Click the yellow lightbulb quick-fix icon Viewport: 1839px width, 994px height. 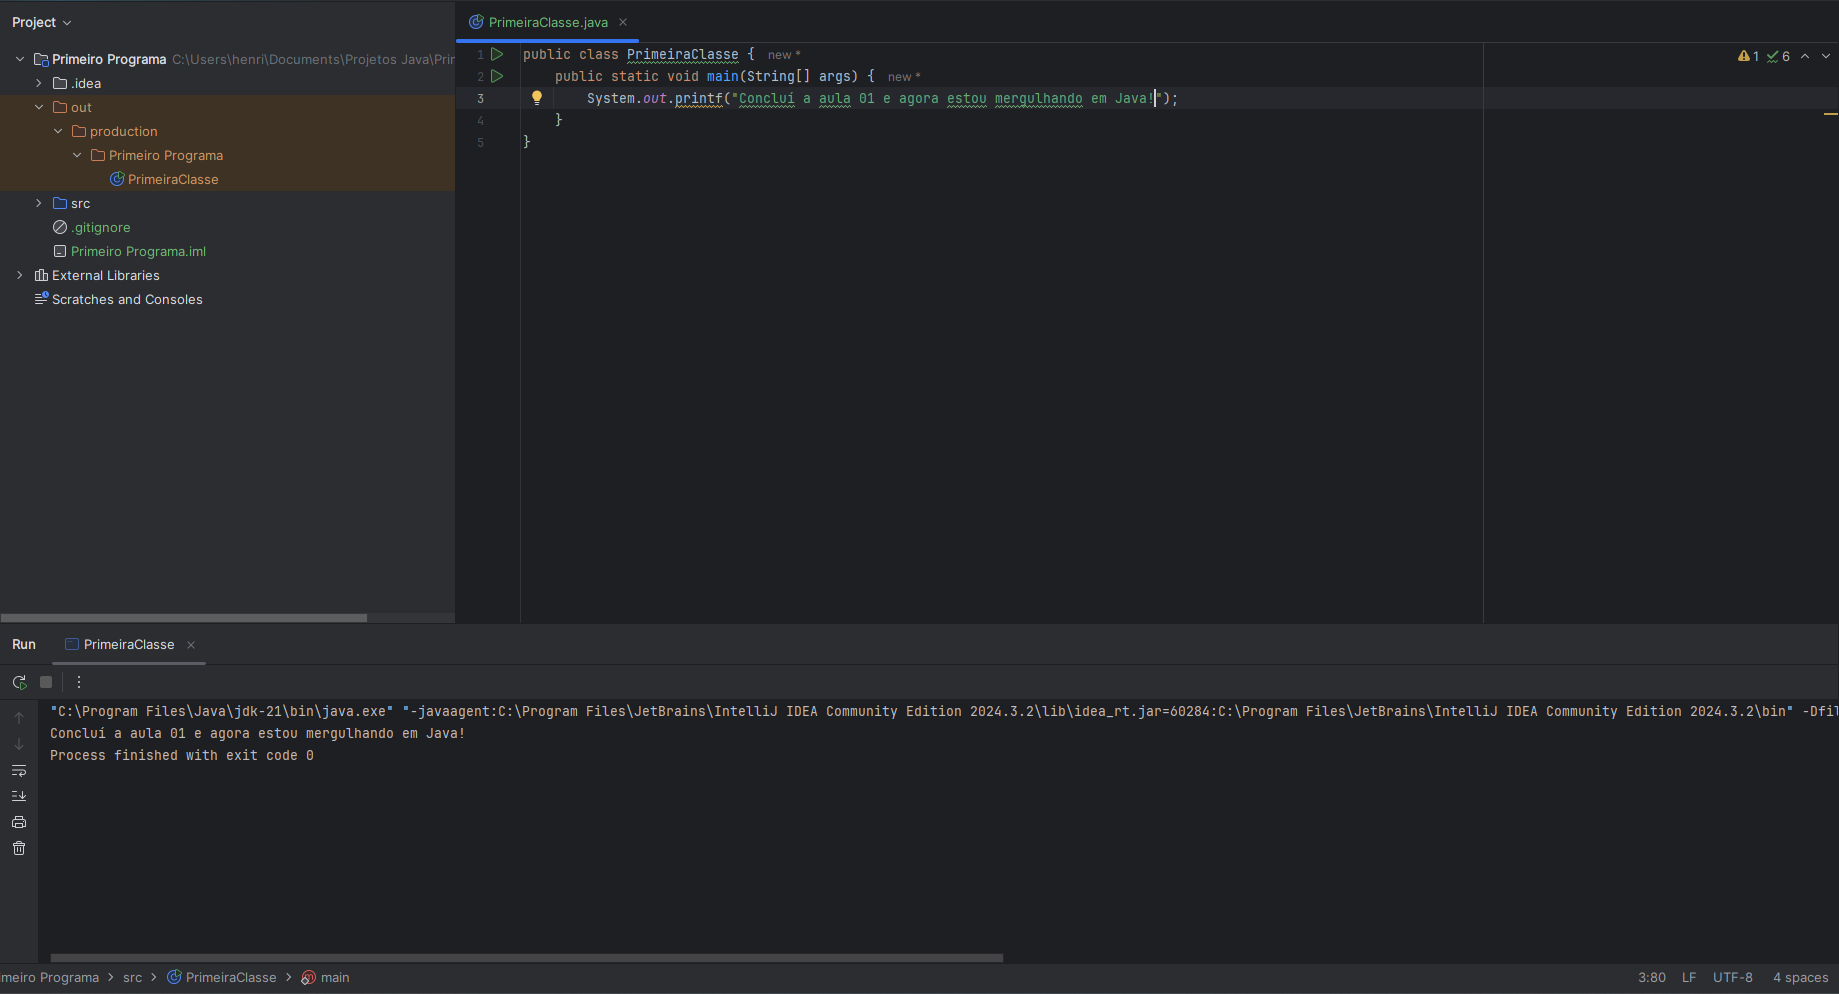(537, 98)
